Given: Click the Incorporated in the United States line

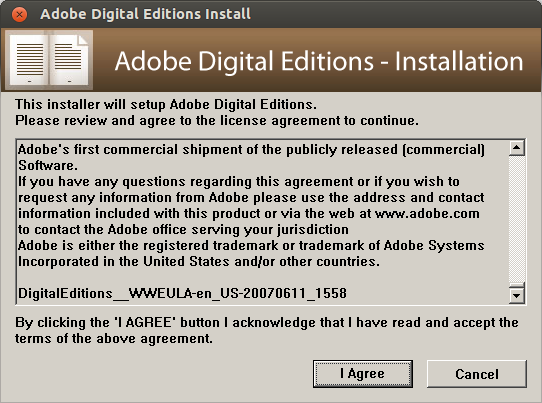Looking at the screenshot, I should point(199,262).
